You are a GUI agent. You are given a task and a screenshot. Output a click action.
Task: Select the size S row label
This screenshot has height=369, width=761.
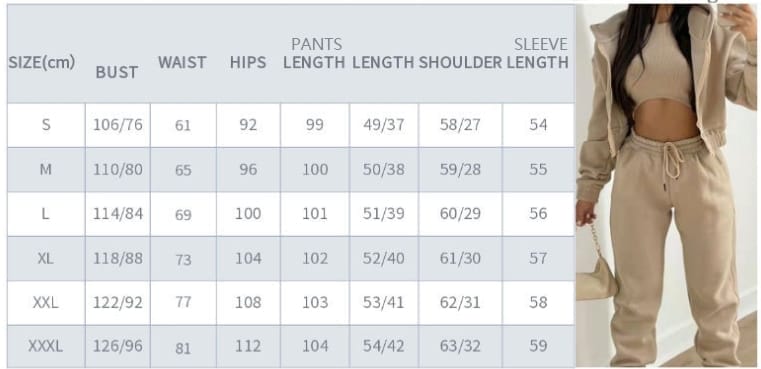46,125
